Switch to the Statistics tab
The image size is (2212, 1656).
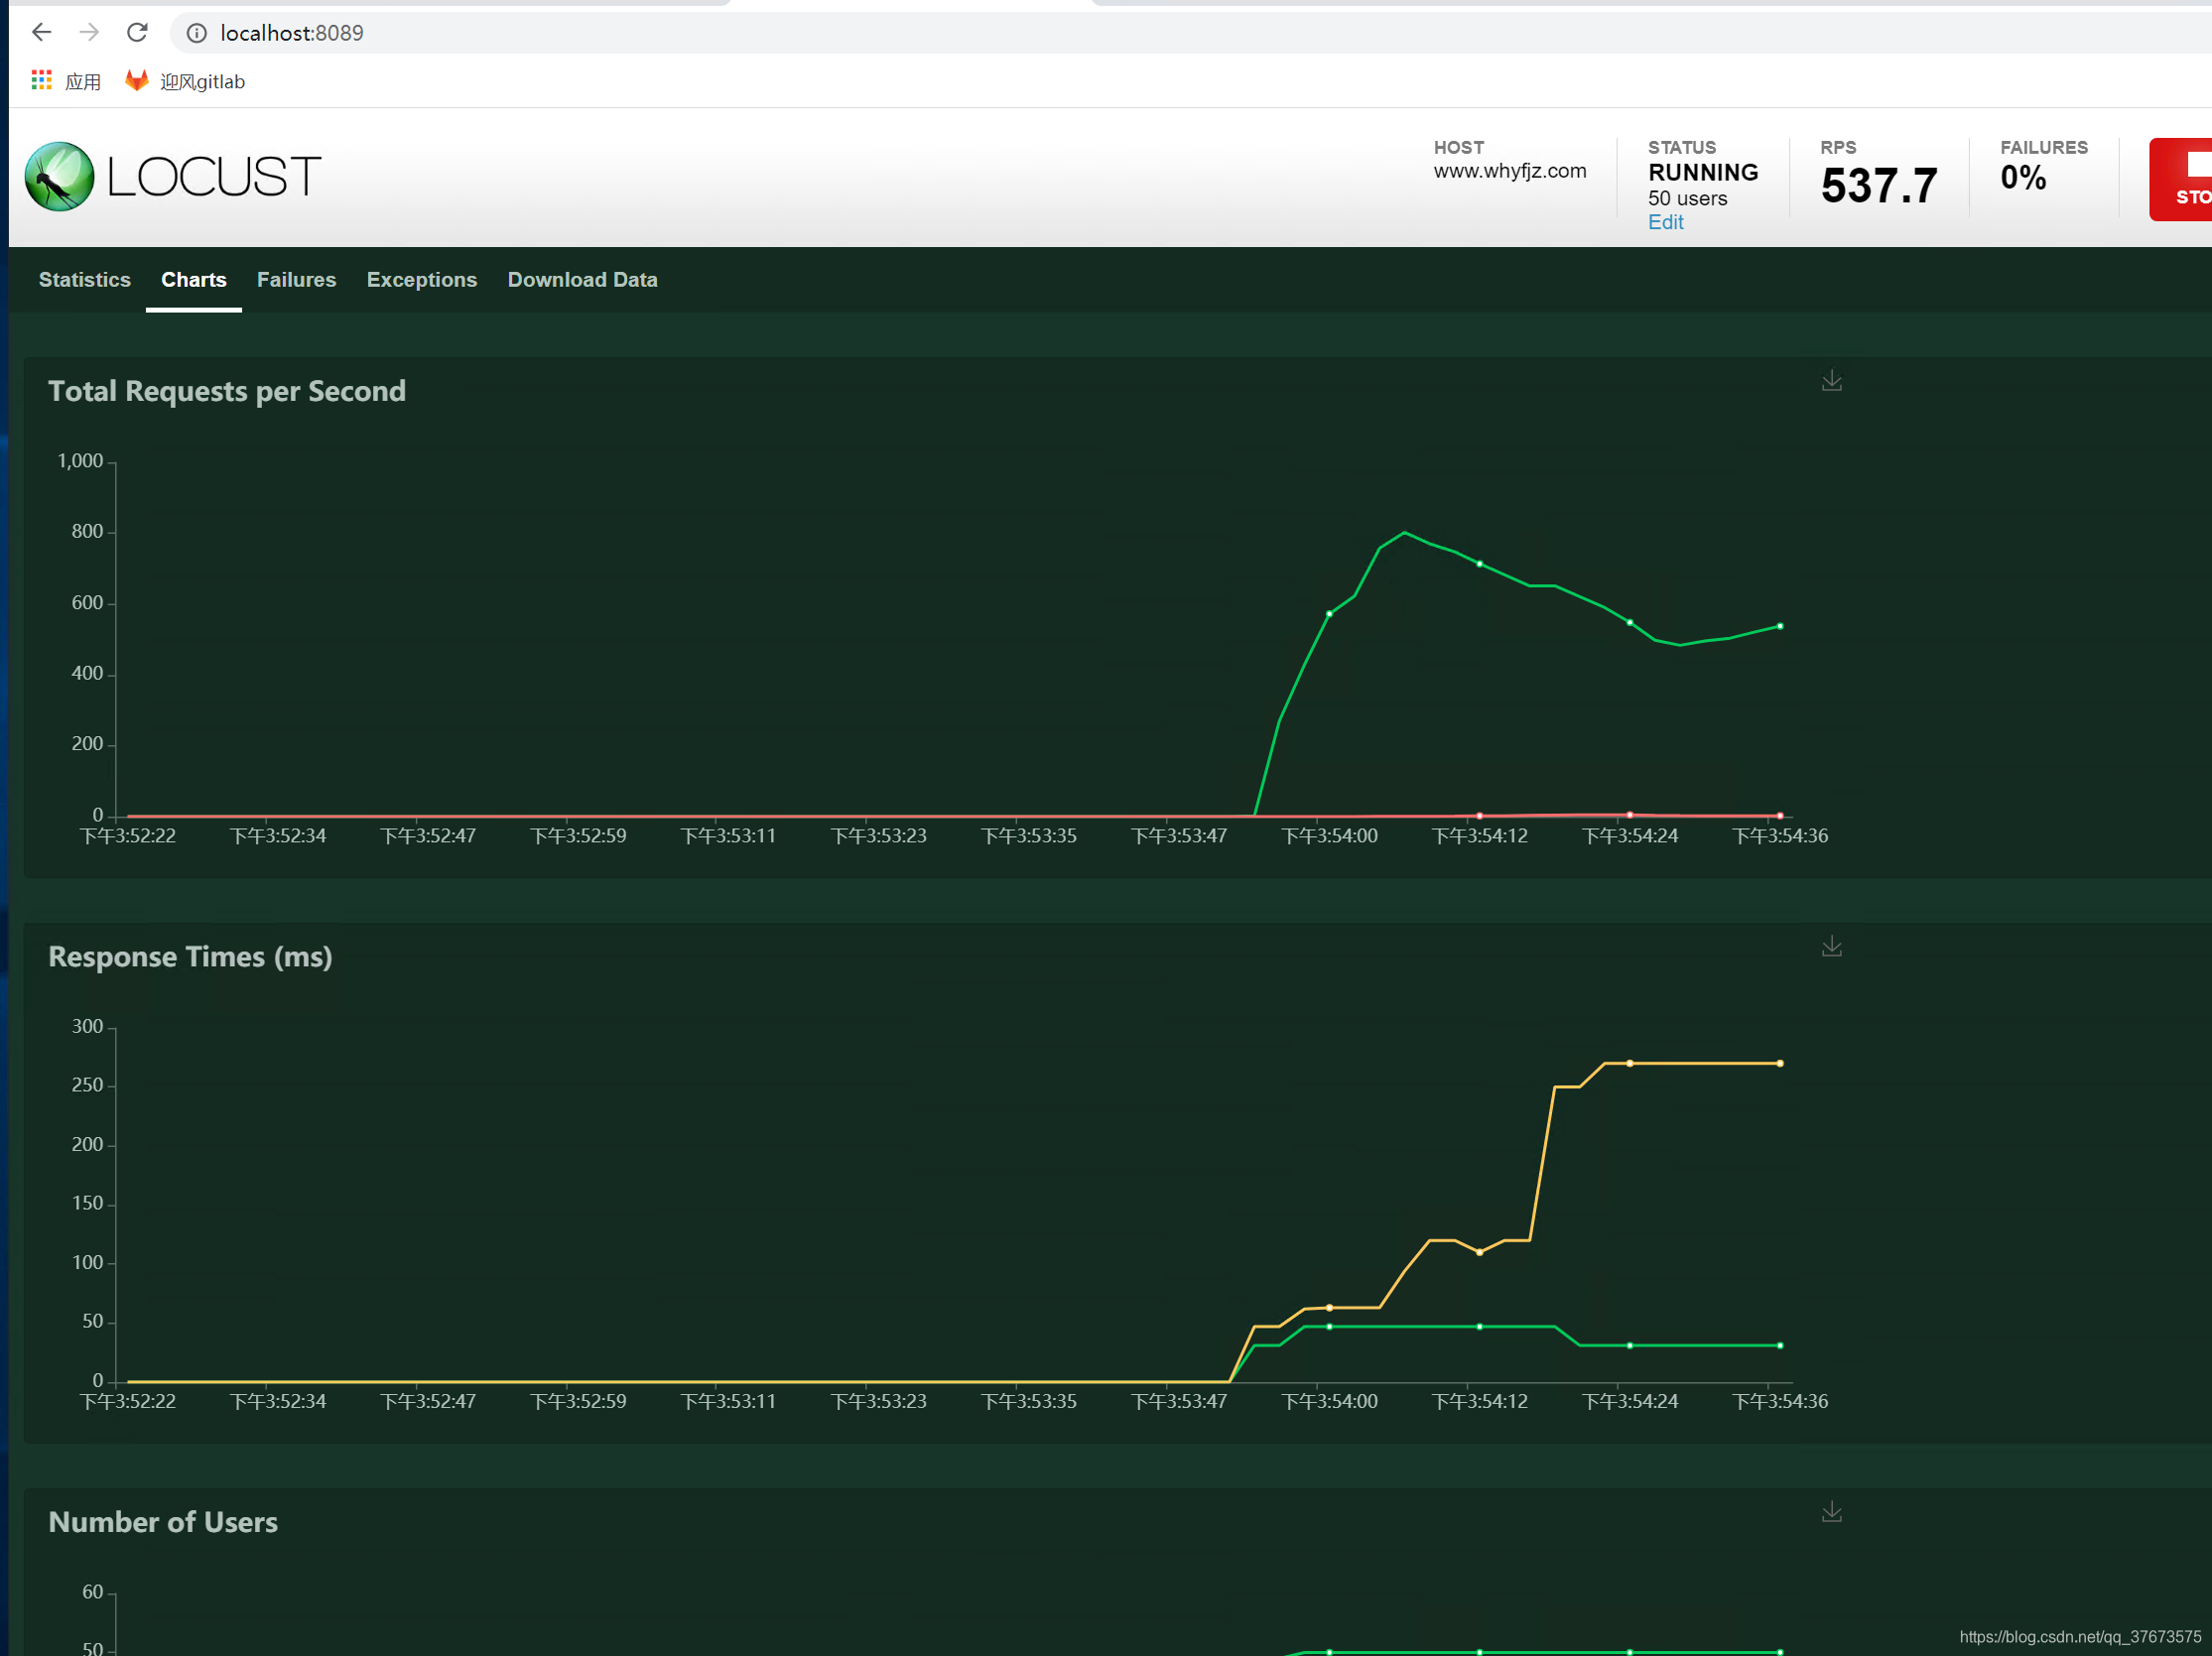click(x=84, y=280)
